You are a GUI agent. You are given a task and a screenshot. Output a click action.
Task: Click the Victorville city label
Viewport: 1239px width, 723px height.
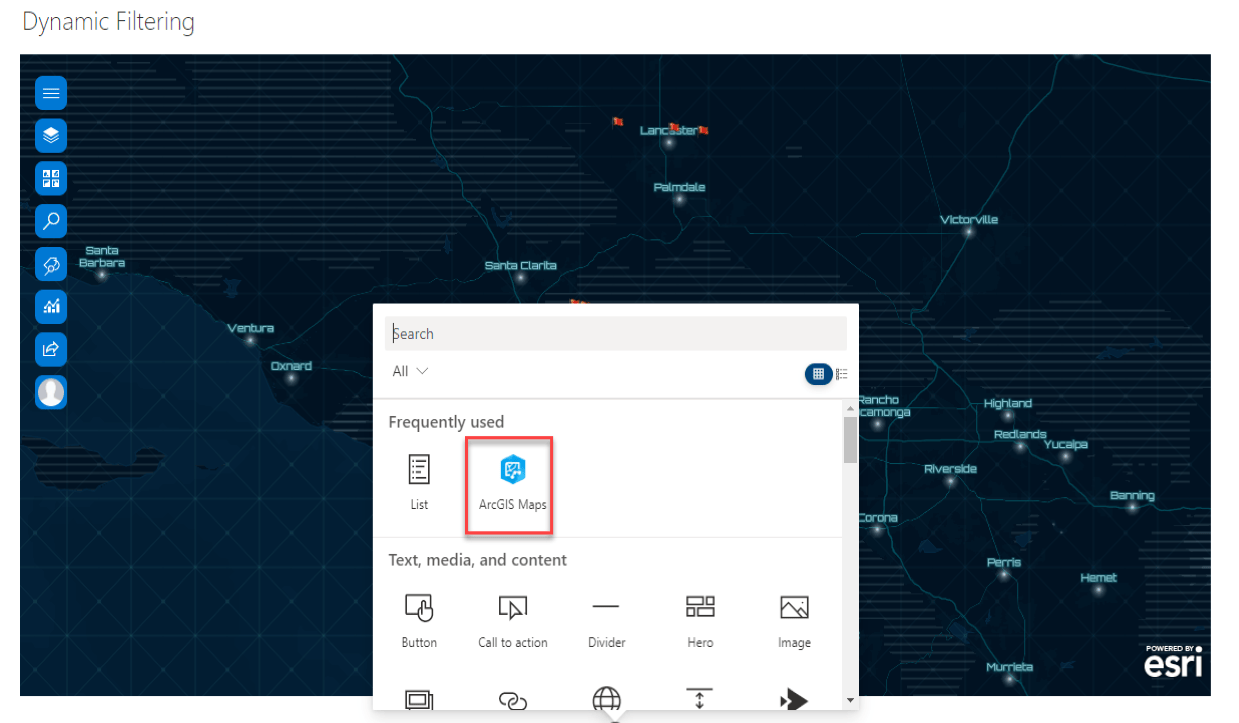pyautogui.click(x=969, y=219)
